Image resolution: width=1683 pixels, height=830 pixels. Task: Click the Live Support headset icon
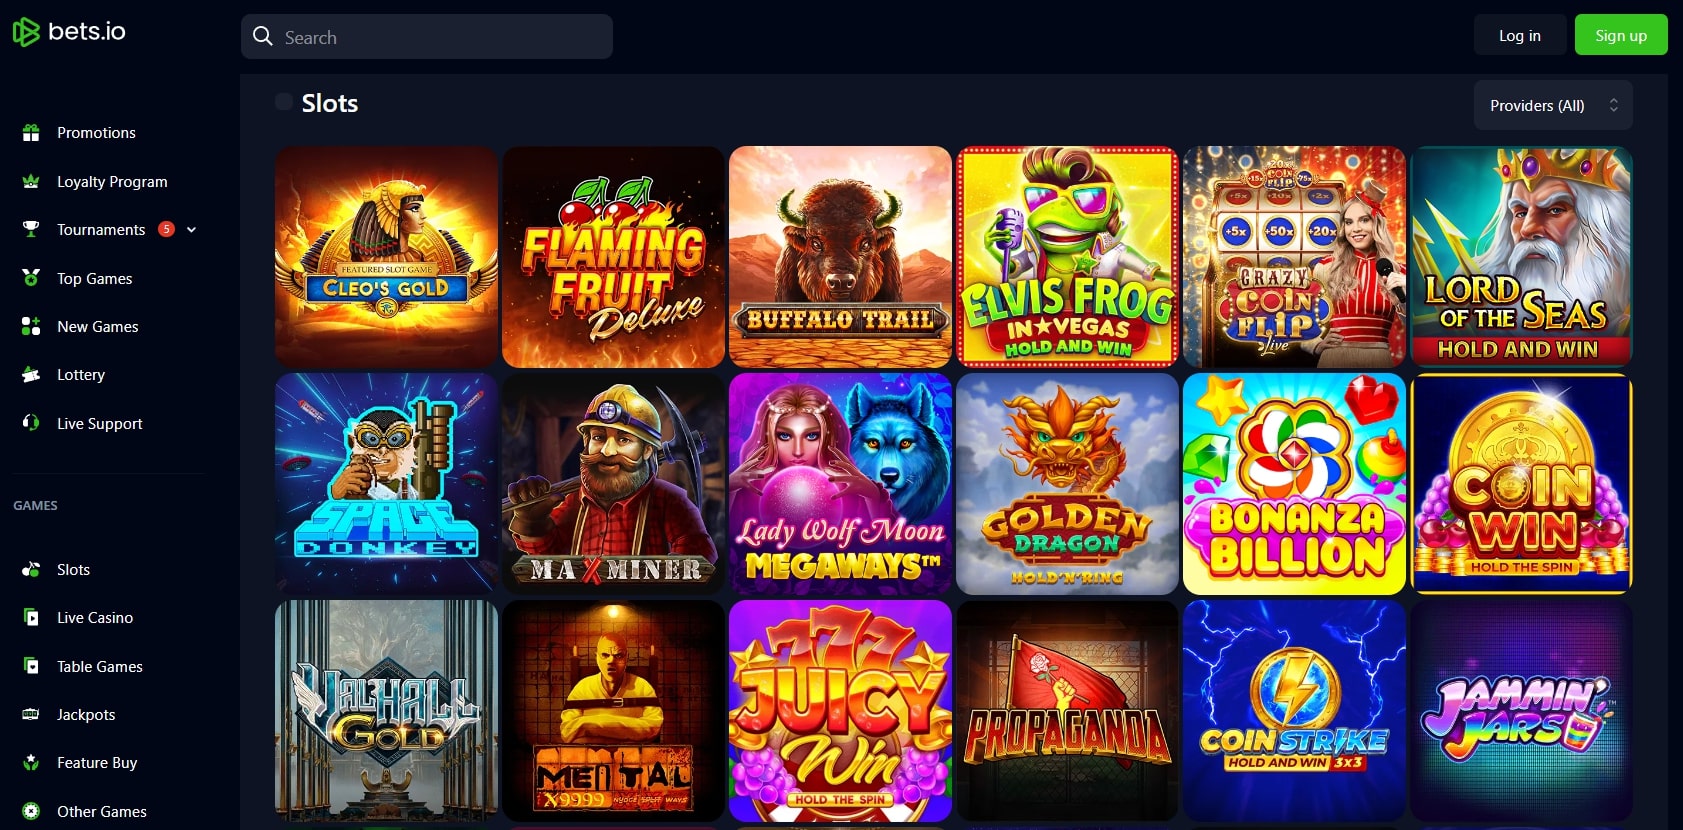tap(31, 423)
